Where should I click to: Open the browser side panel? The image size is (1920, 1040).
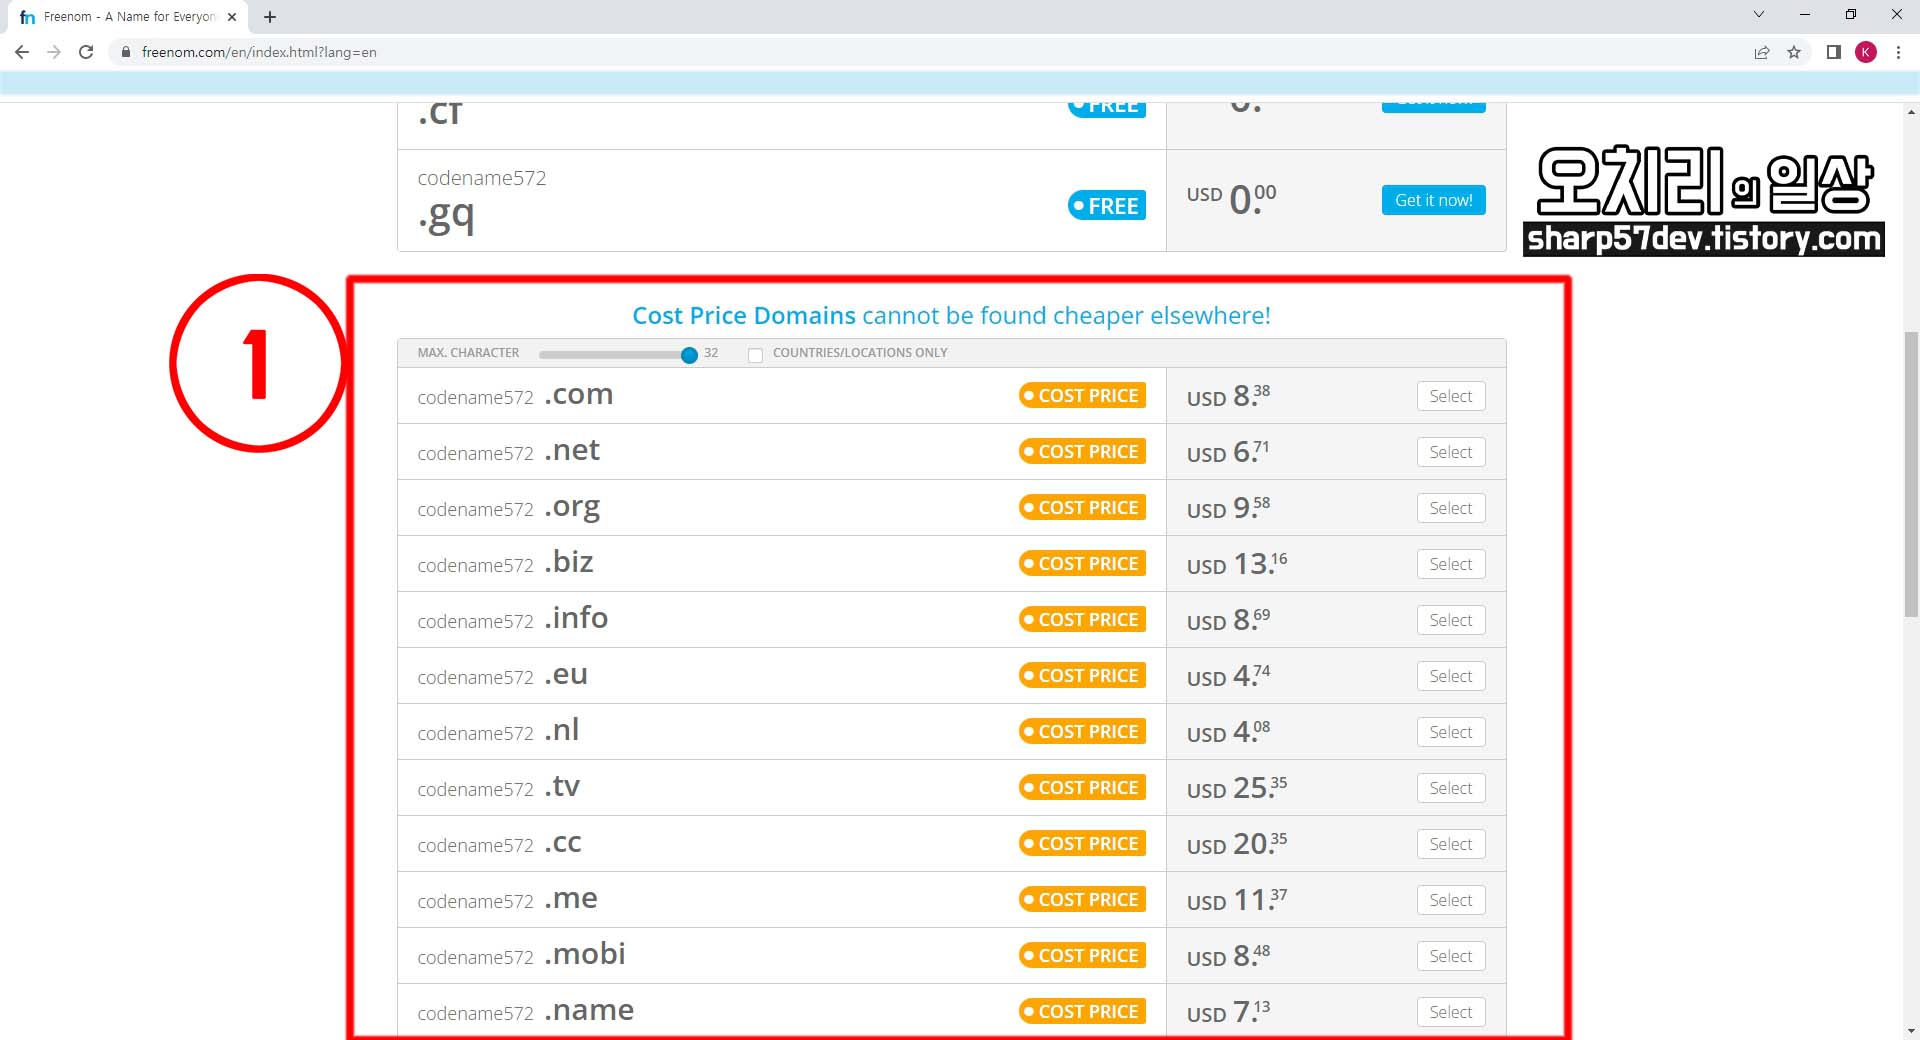(x=1834, y=52)
